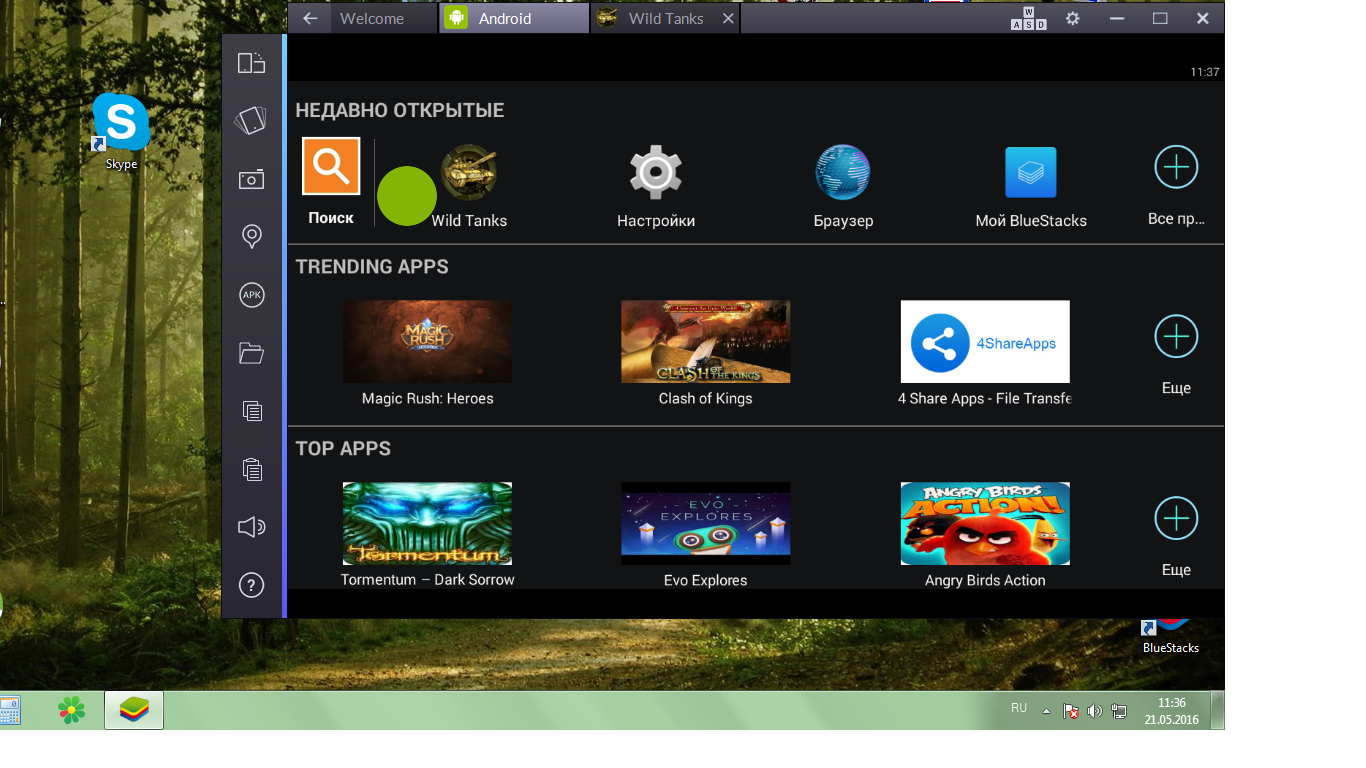Click the RU language indicator
Viewport: 1366px width, 768px height.
pos(1019,708)
